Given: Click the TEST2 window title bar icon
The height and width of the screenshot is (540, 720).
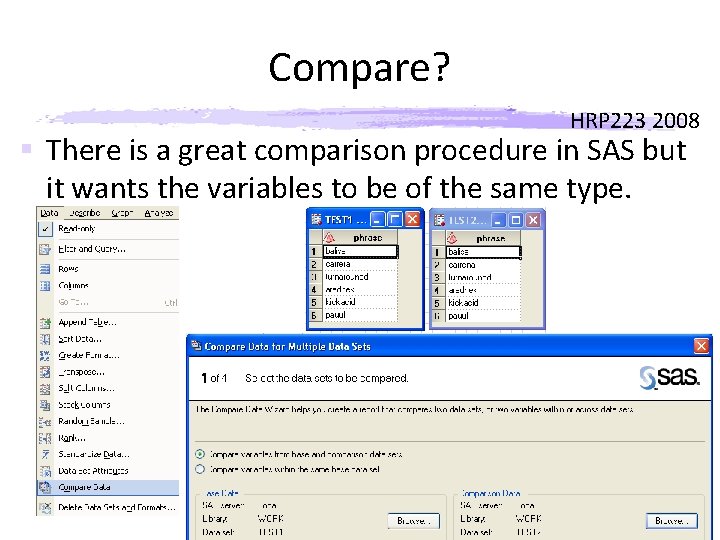Looking at the screenshot, I should coord(439,220).
